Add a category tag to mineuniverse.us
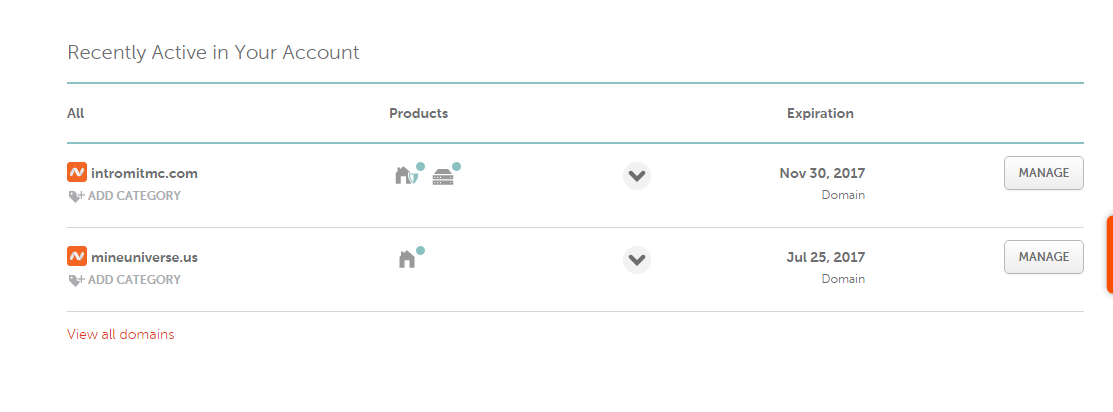Viewport: 1113px width, 412px height. click(x=124, y=280)
